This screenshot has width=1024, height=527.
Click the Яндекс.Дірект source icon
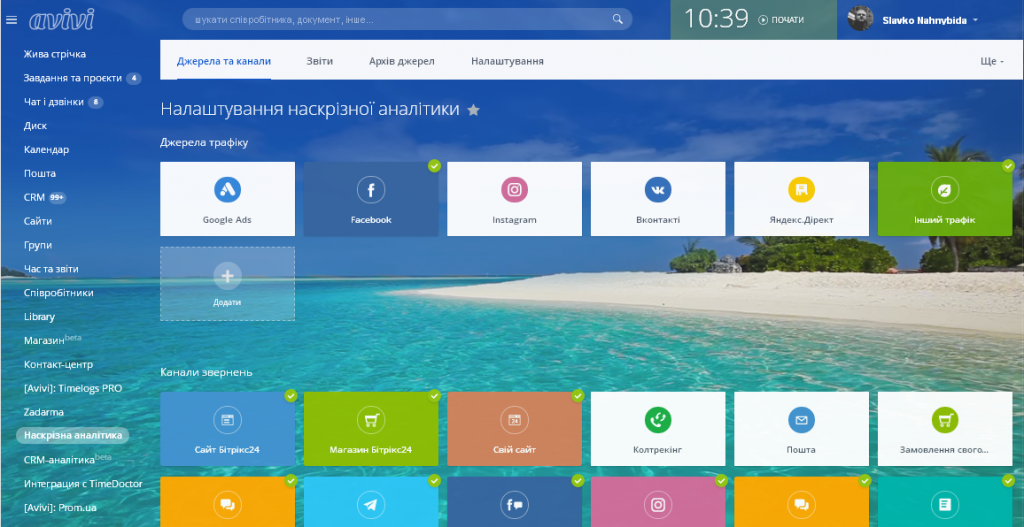[x=801, y=189]
